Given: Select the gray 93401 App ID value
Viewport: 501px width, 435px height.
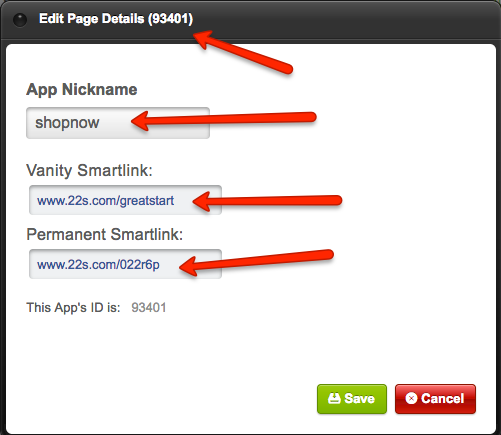Looking at the screenshot, I should 149,307.
